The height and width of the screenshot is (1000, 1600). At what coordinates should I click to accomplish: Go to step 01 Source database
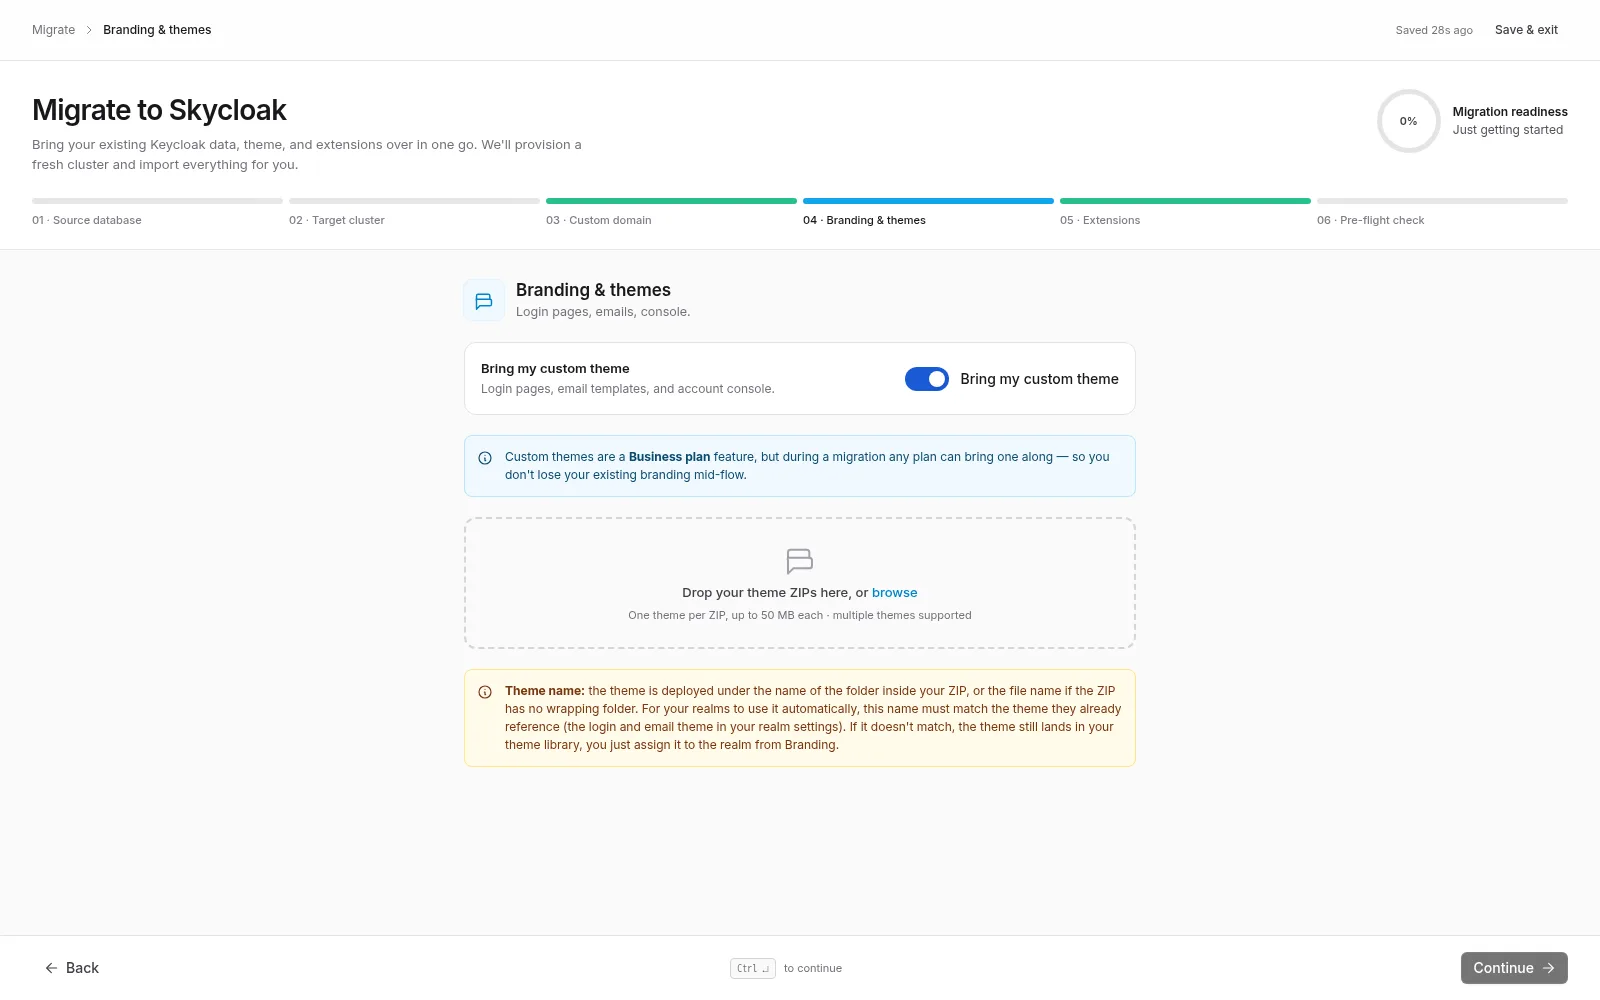coord(157,212)
